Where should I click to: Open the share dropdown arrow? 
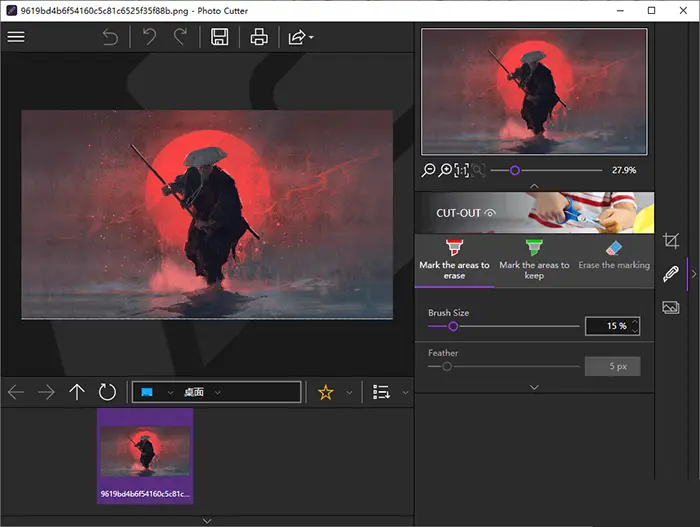tap(311, 38)
